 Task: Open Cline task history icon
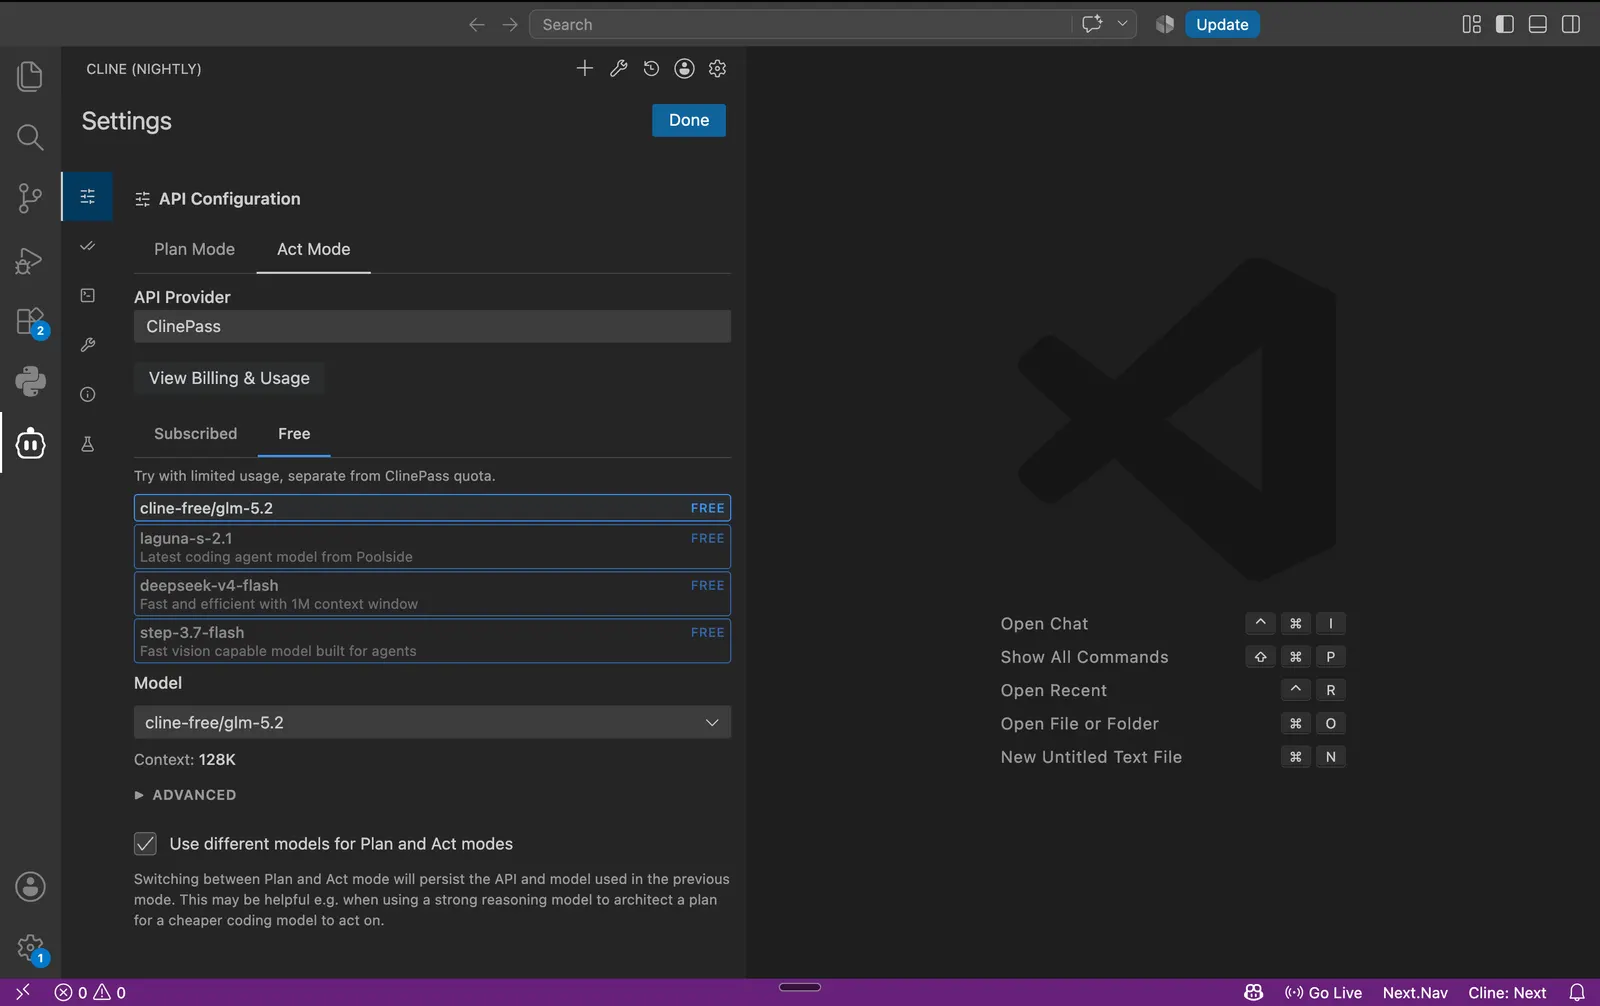click(651, 68)
